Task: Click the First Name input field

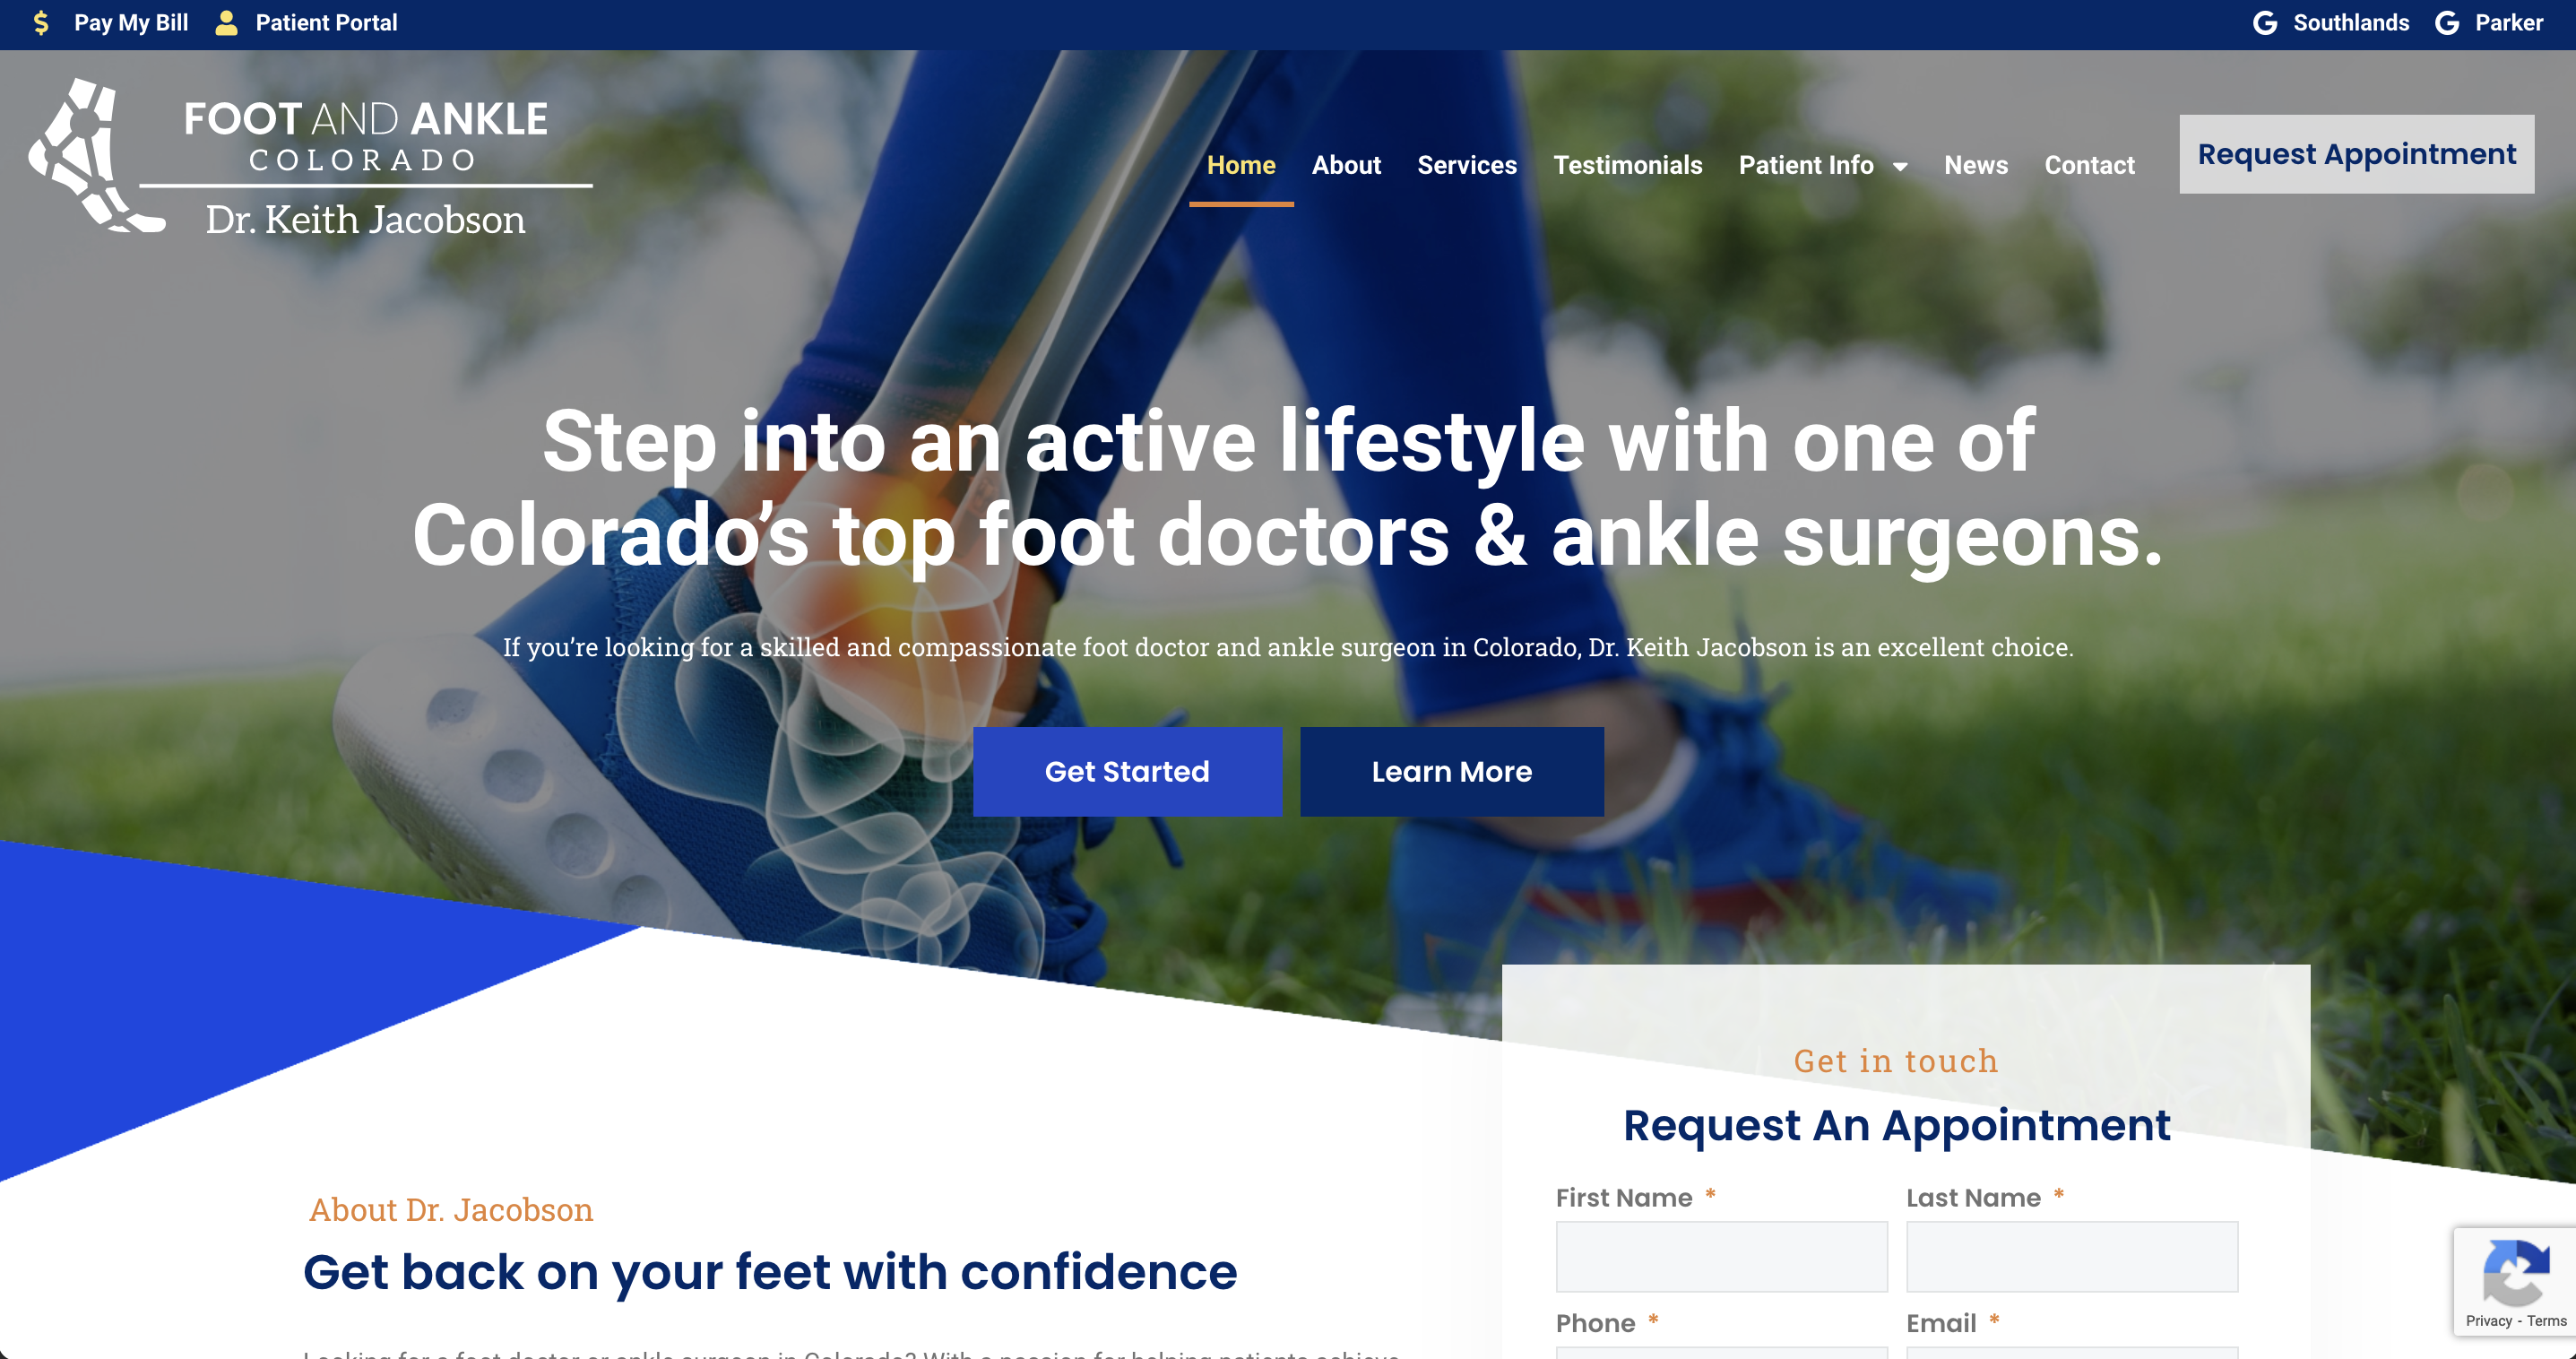Action: point(1721,1256)
